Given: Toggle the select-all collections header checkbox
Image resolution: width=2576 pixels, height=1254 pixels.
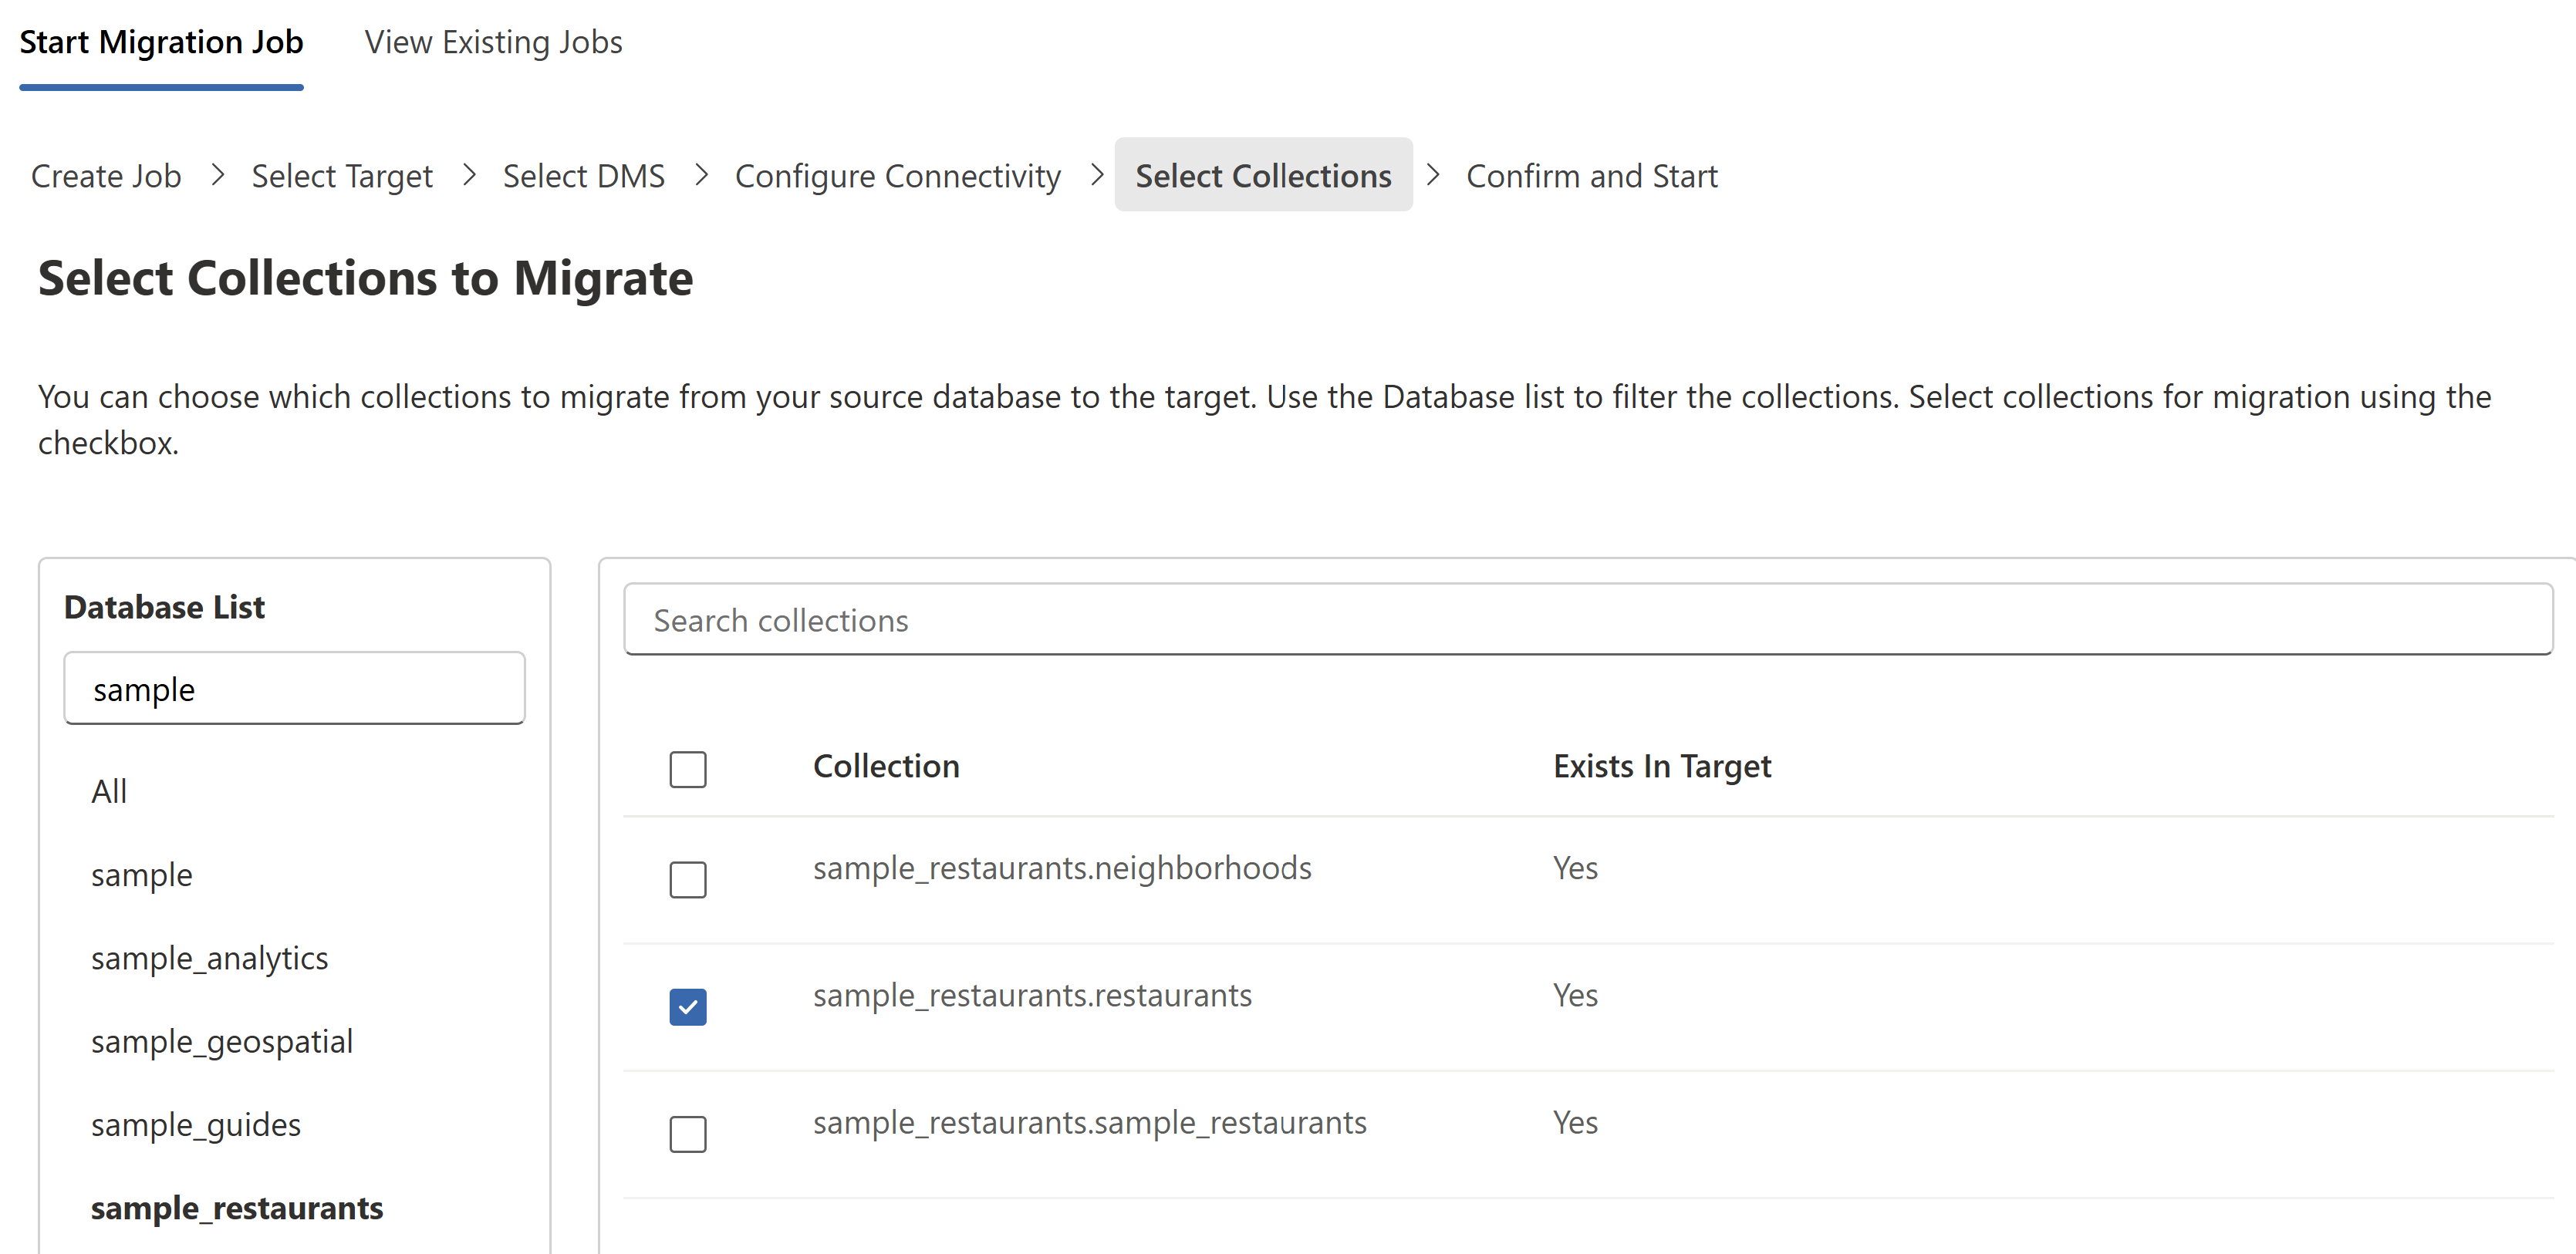Looking at the screenshot, I should click(x=688, y=769).
